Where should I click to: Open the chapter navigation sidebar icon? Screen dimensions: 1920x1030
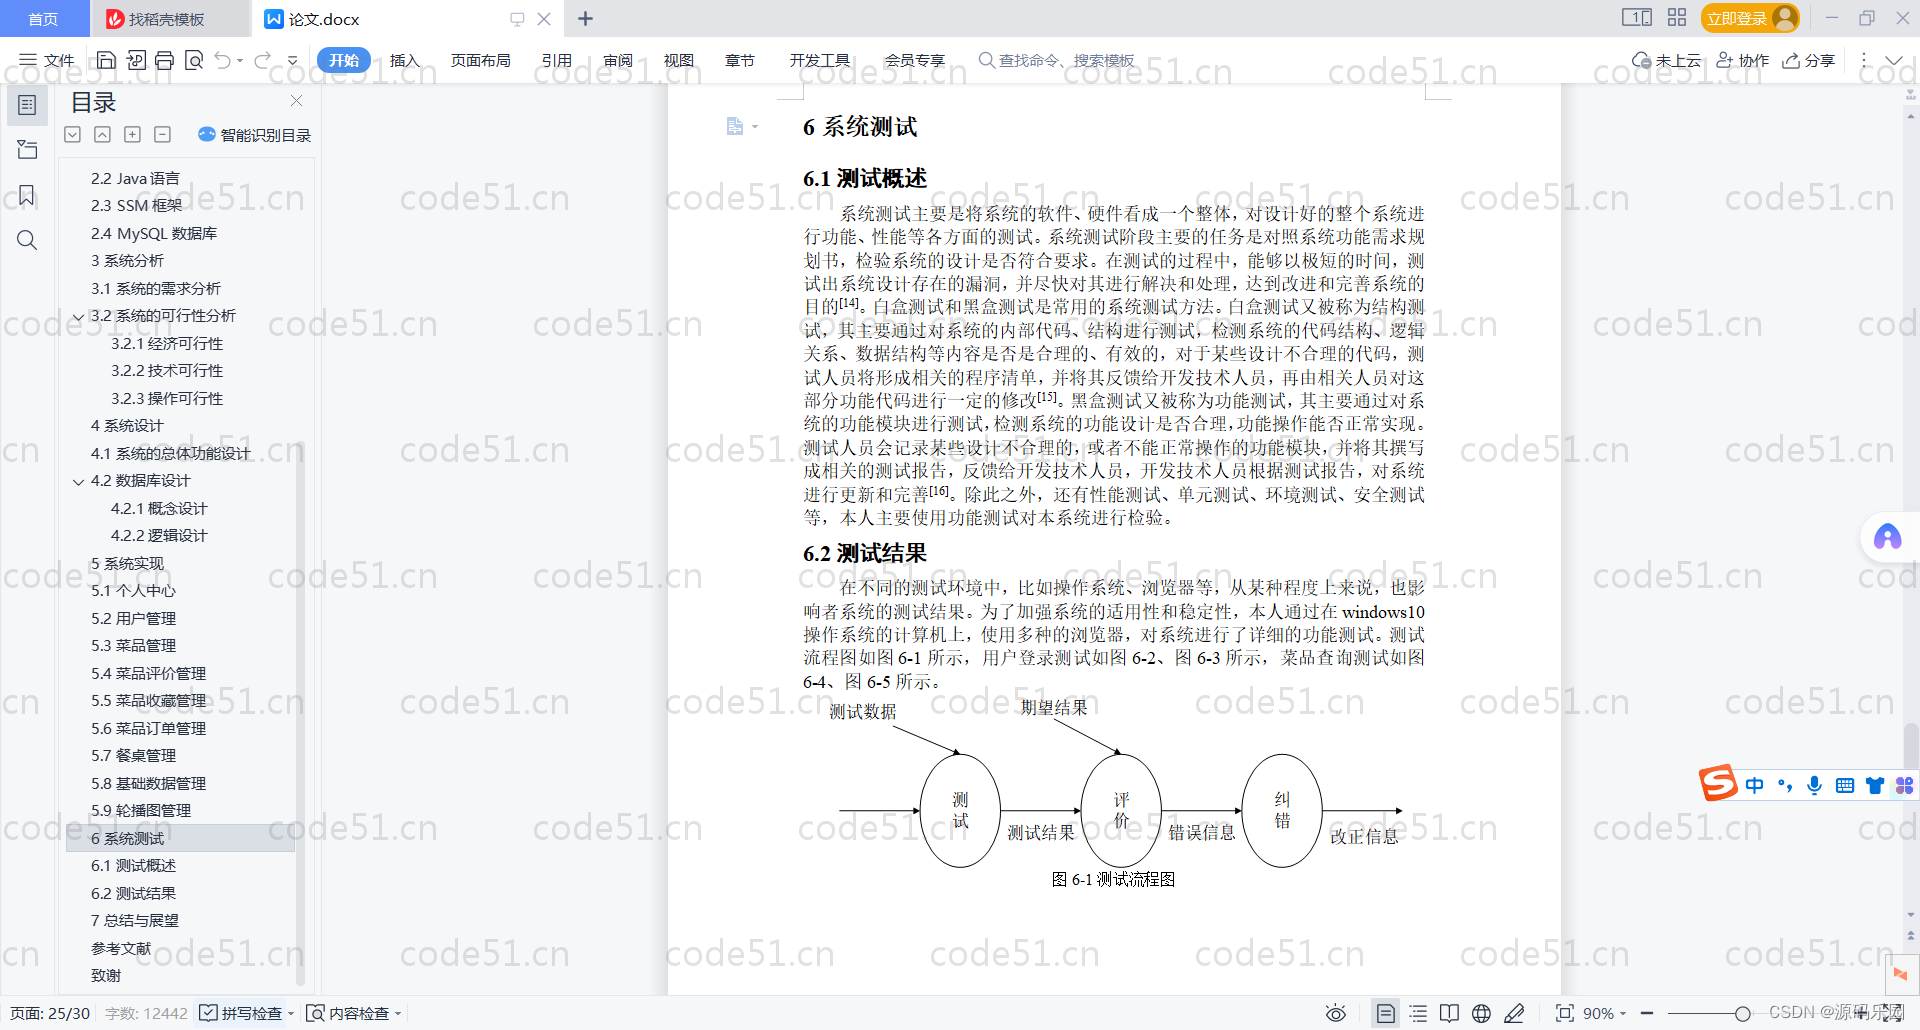27,150
